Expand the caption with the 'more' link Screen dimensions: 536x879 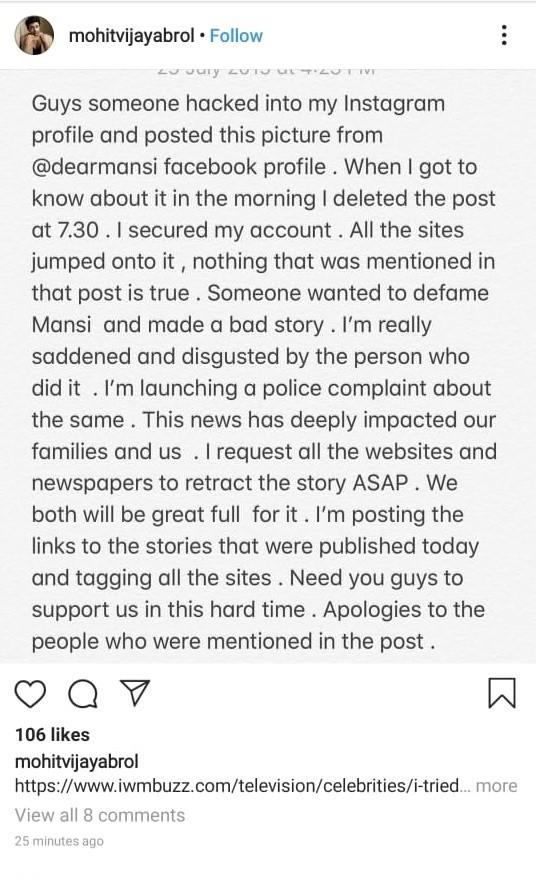click(496, 786)
